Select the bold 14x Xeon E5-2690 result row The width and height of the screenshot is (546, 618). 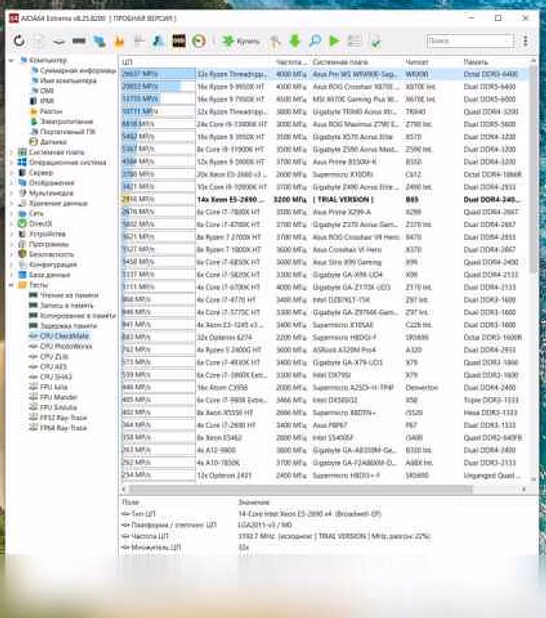[323, 199]
